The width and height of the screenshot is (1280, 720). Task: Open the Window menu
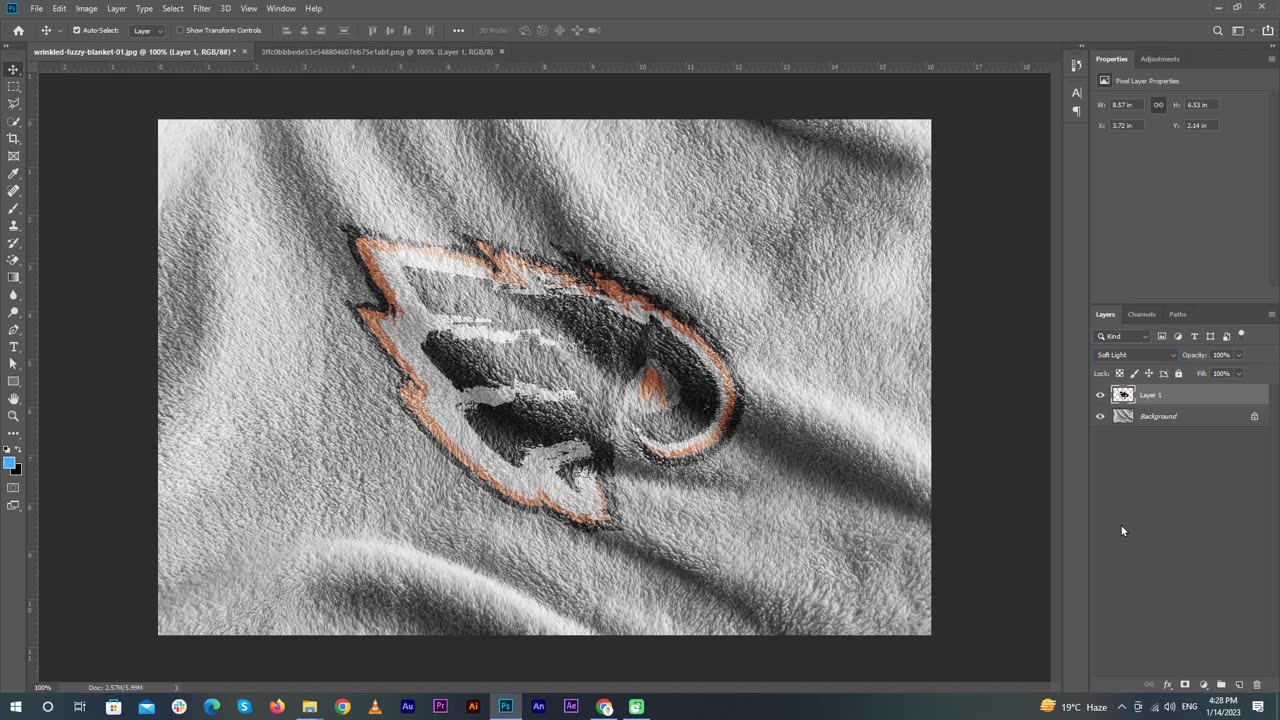[x=281, y=8]
